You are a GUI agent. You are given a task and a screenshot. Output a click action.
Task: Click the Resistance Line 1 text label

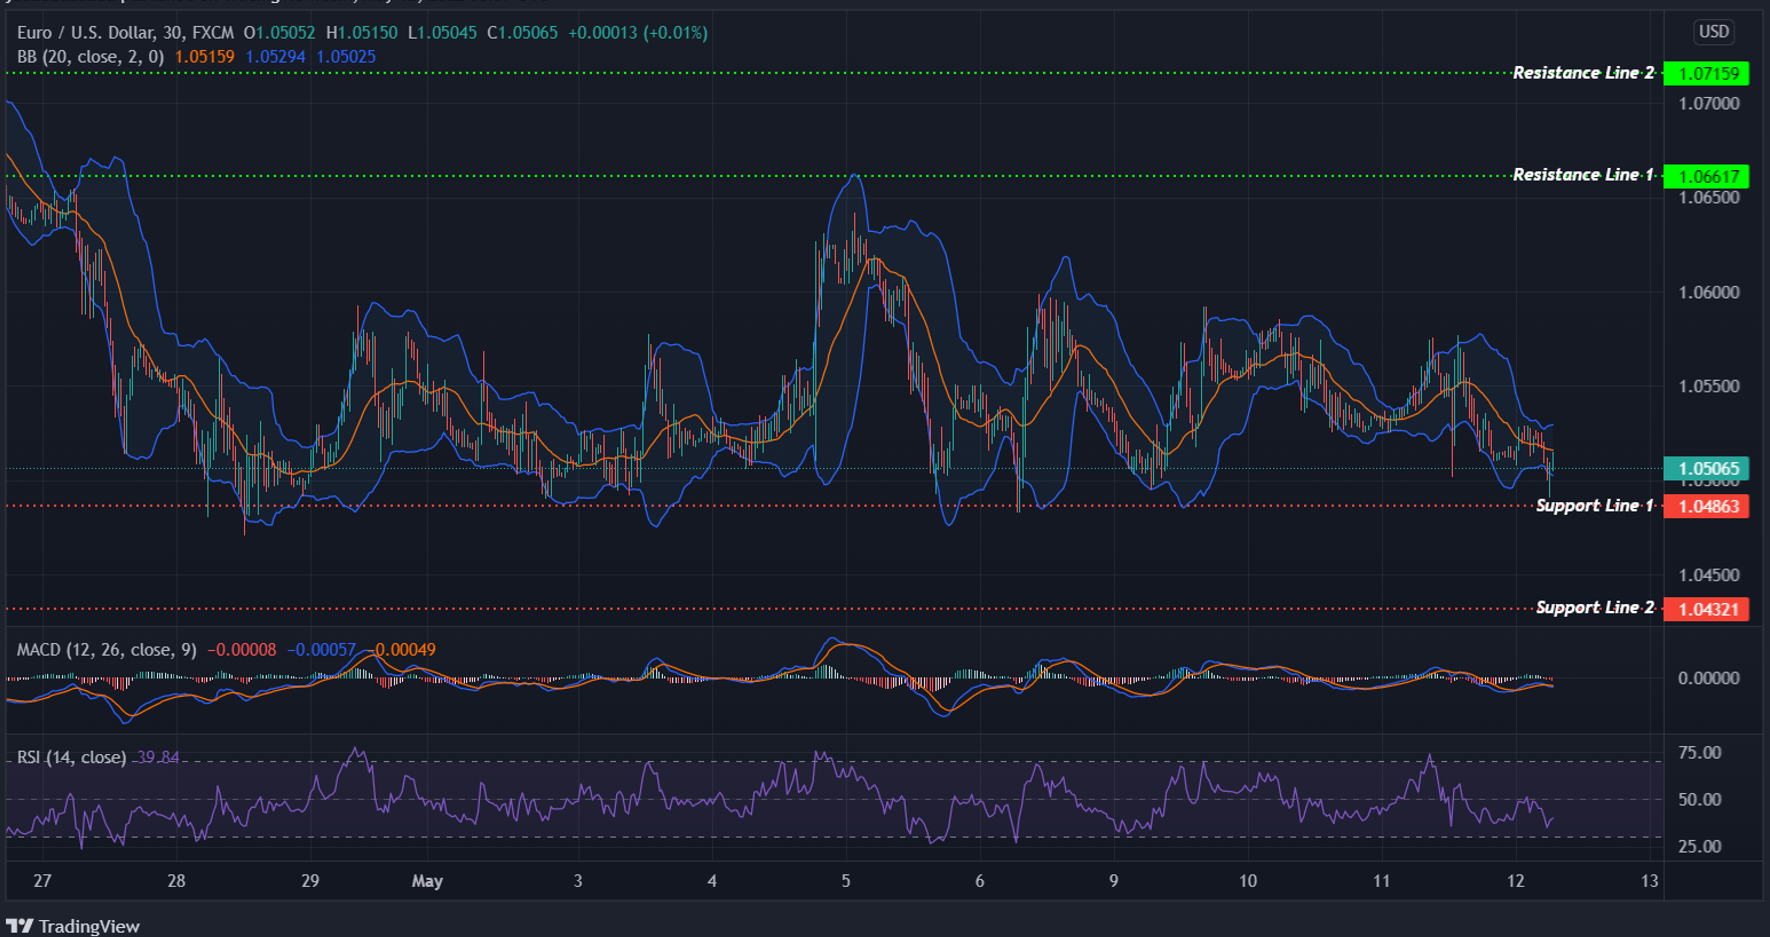click(x=1583, y=174)
